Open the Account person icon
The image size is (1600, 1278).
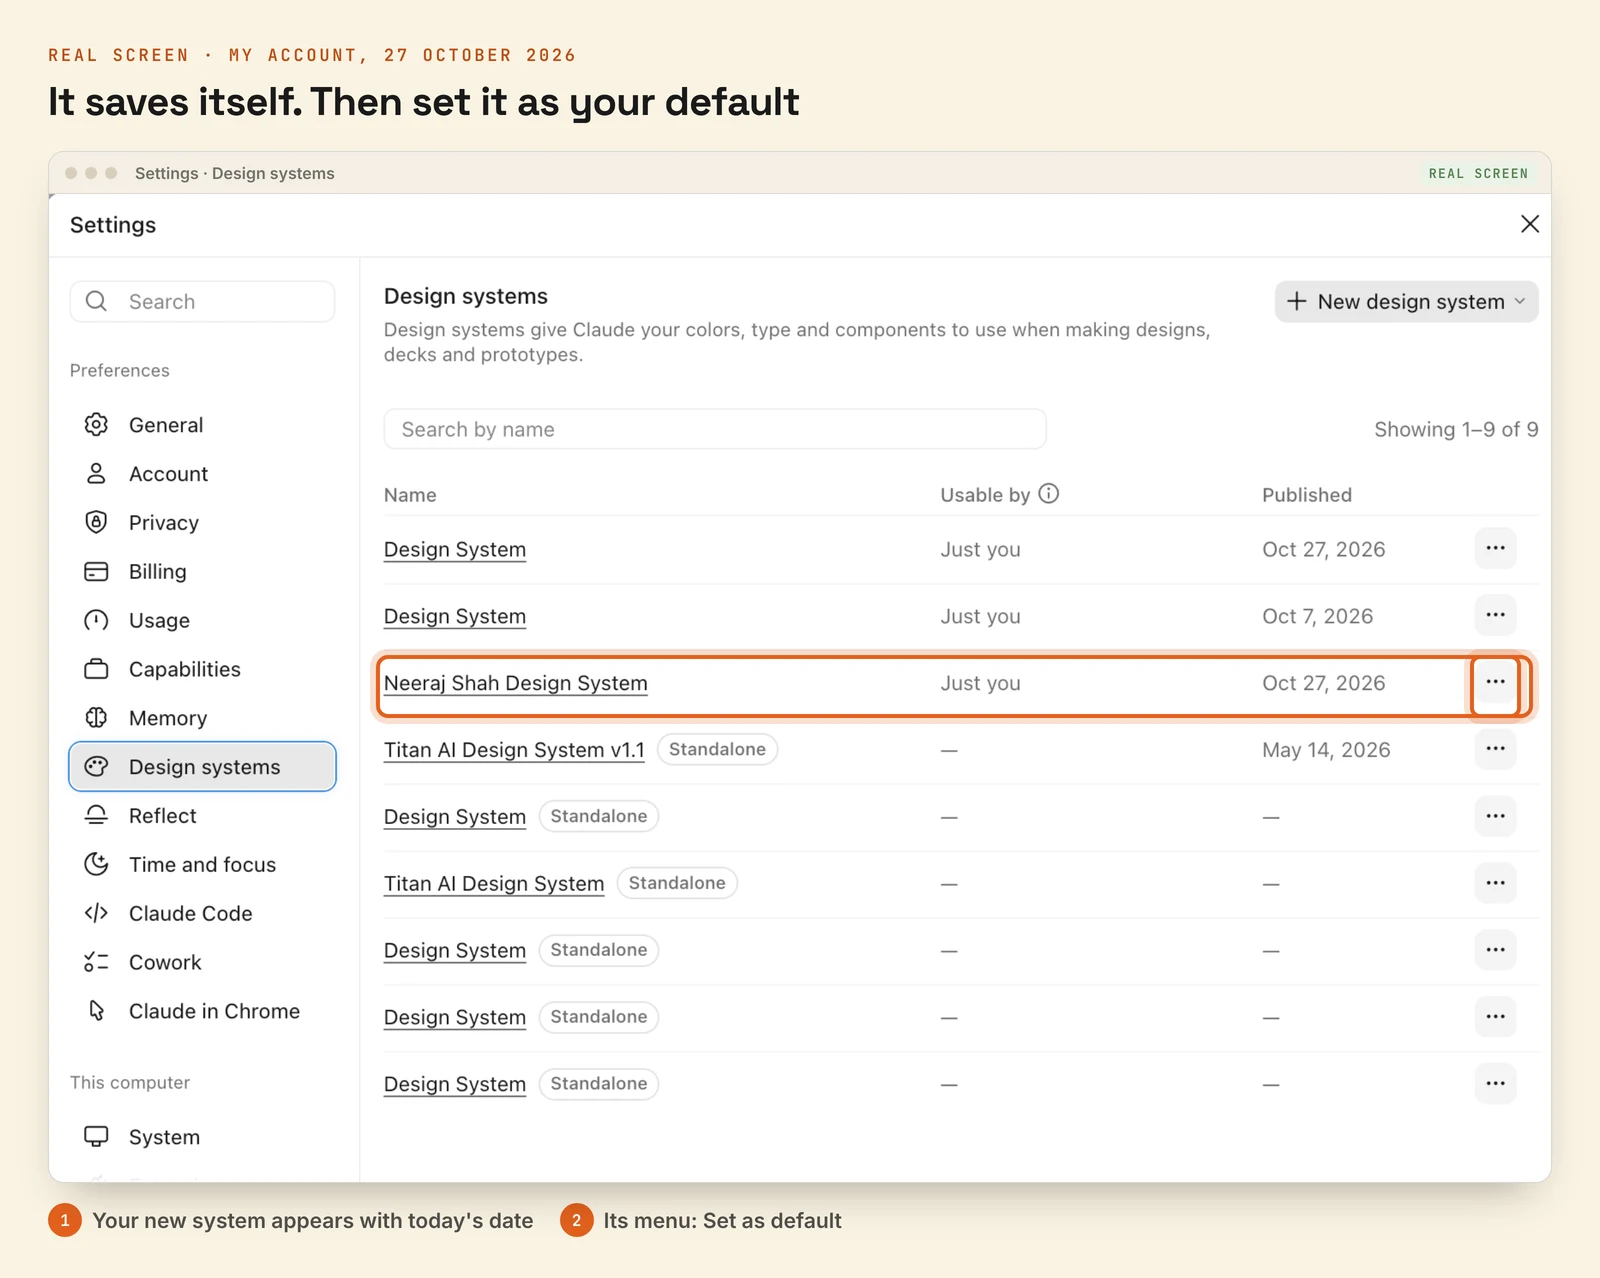coord(96,474)
